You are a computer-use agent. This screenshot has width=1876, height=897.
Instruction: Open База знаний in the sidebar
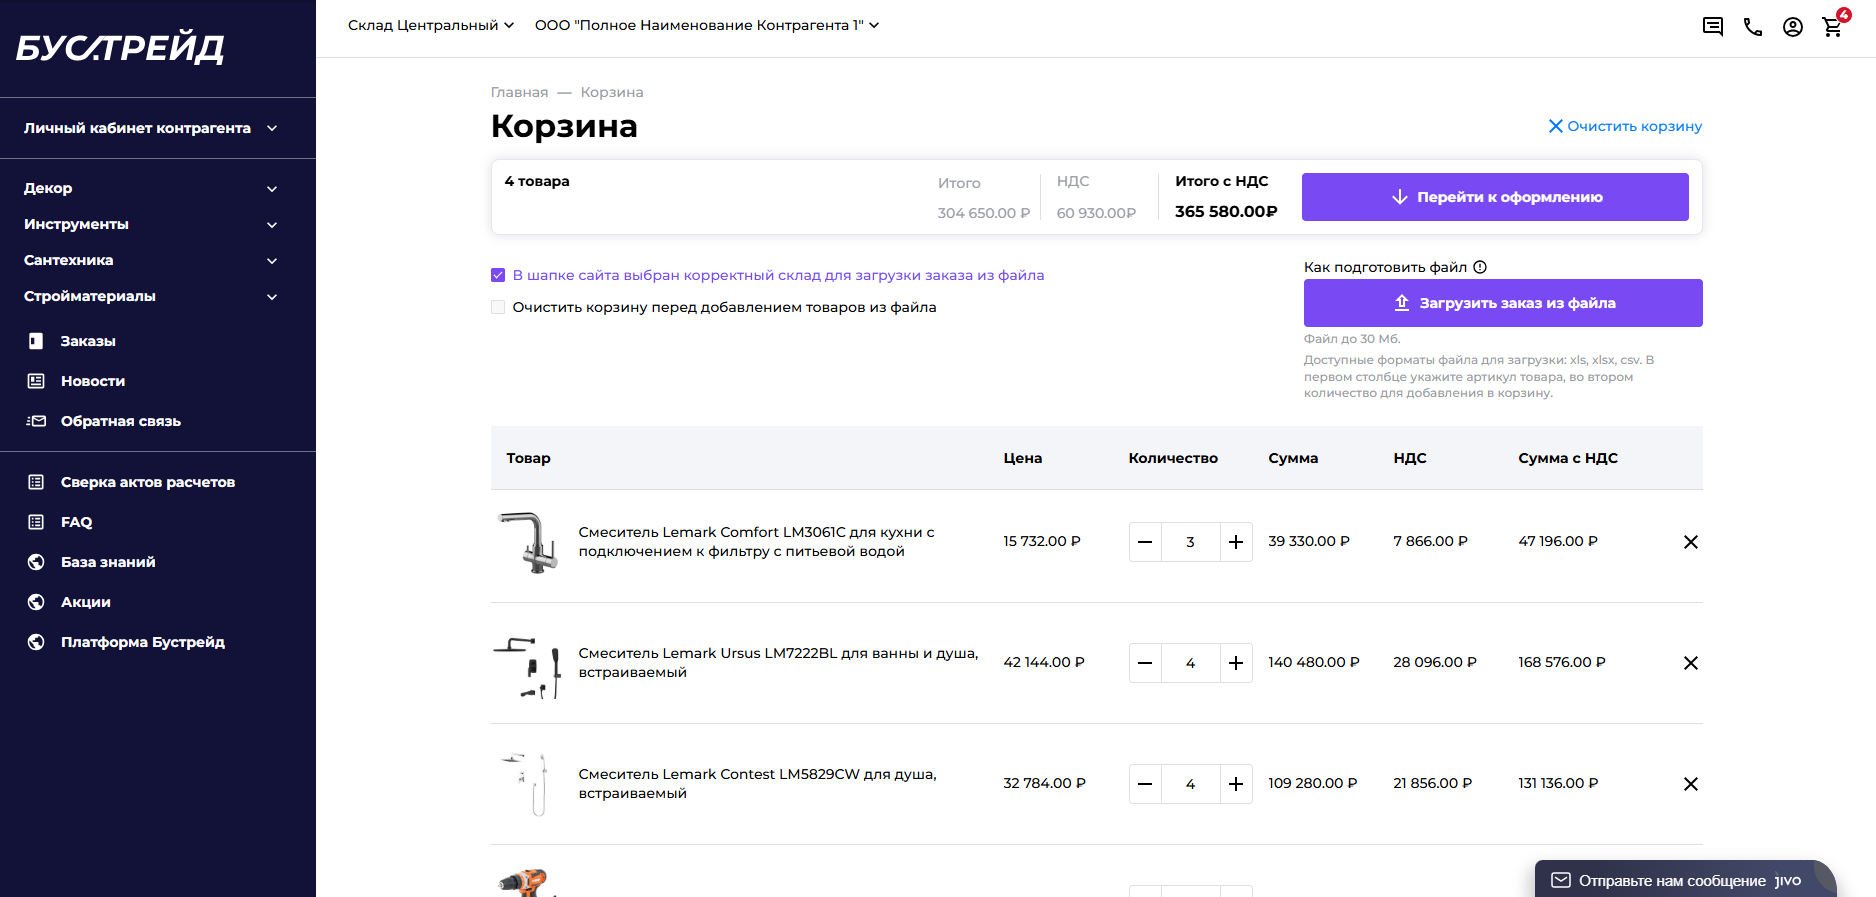point(108,562)
